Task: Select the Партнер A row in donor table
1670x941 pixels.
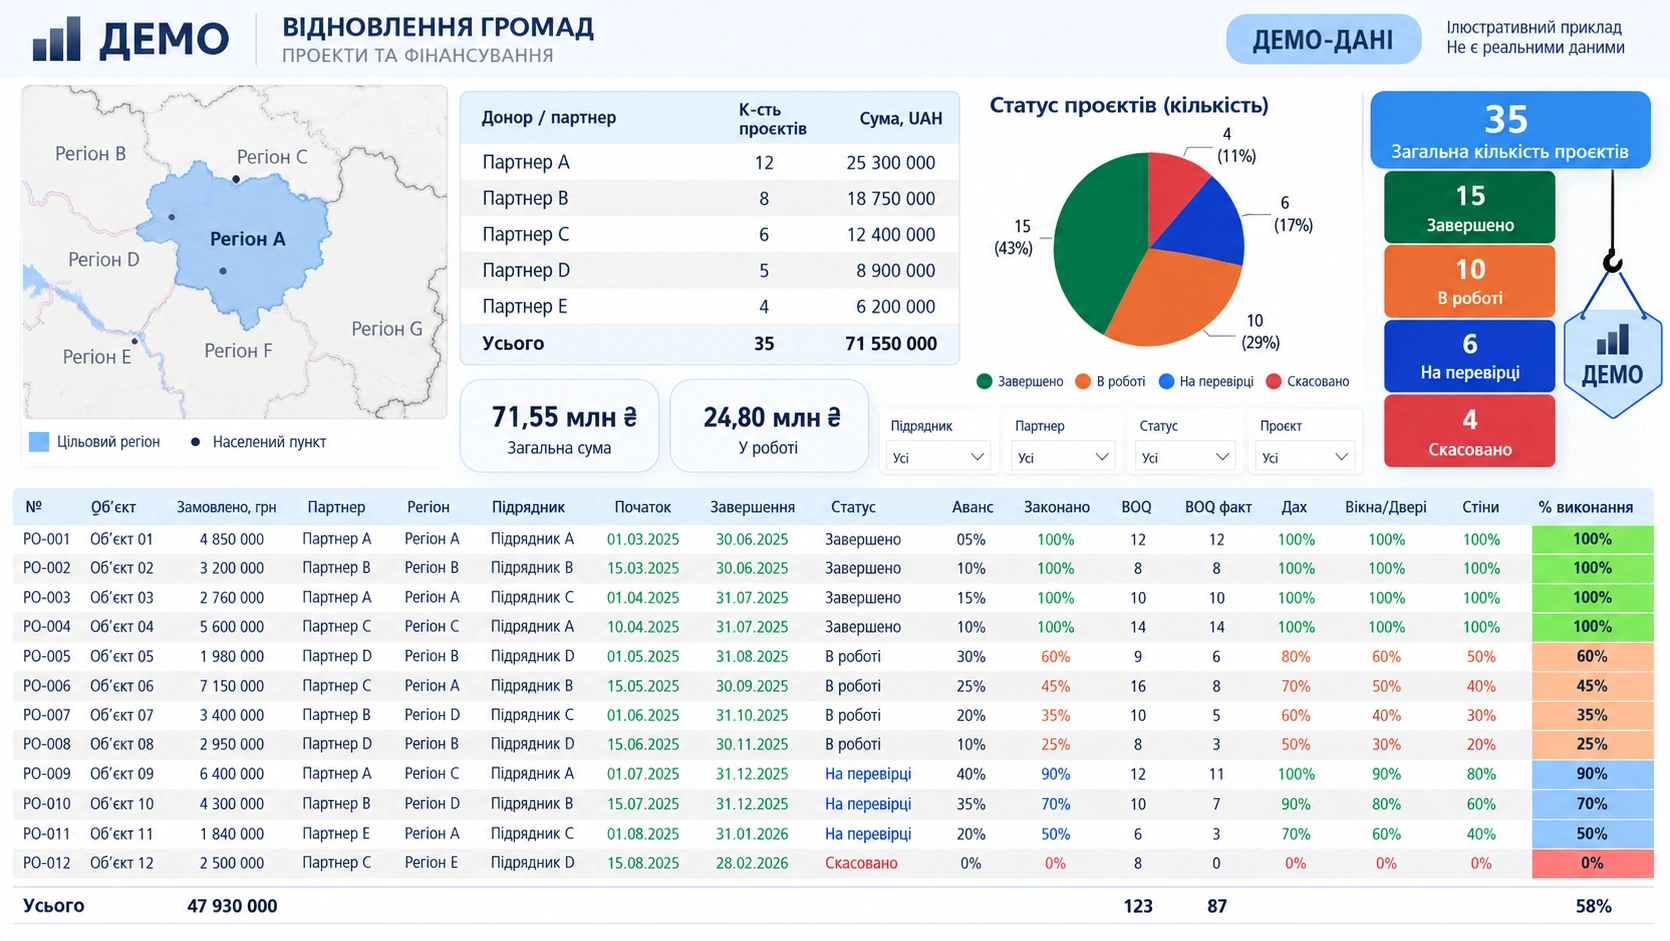Action: tap(709, 162)
